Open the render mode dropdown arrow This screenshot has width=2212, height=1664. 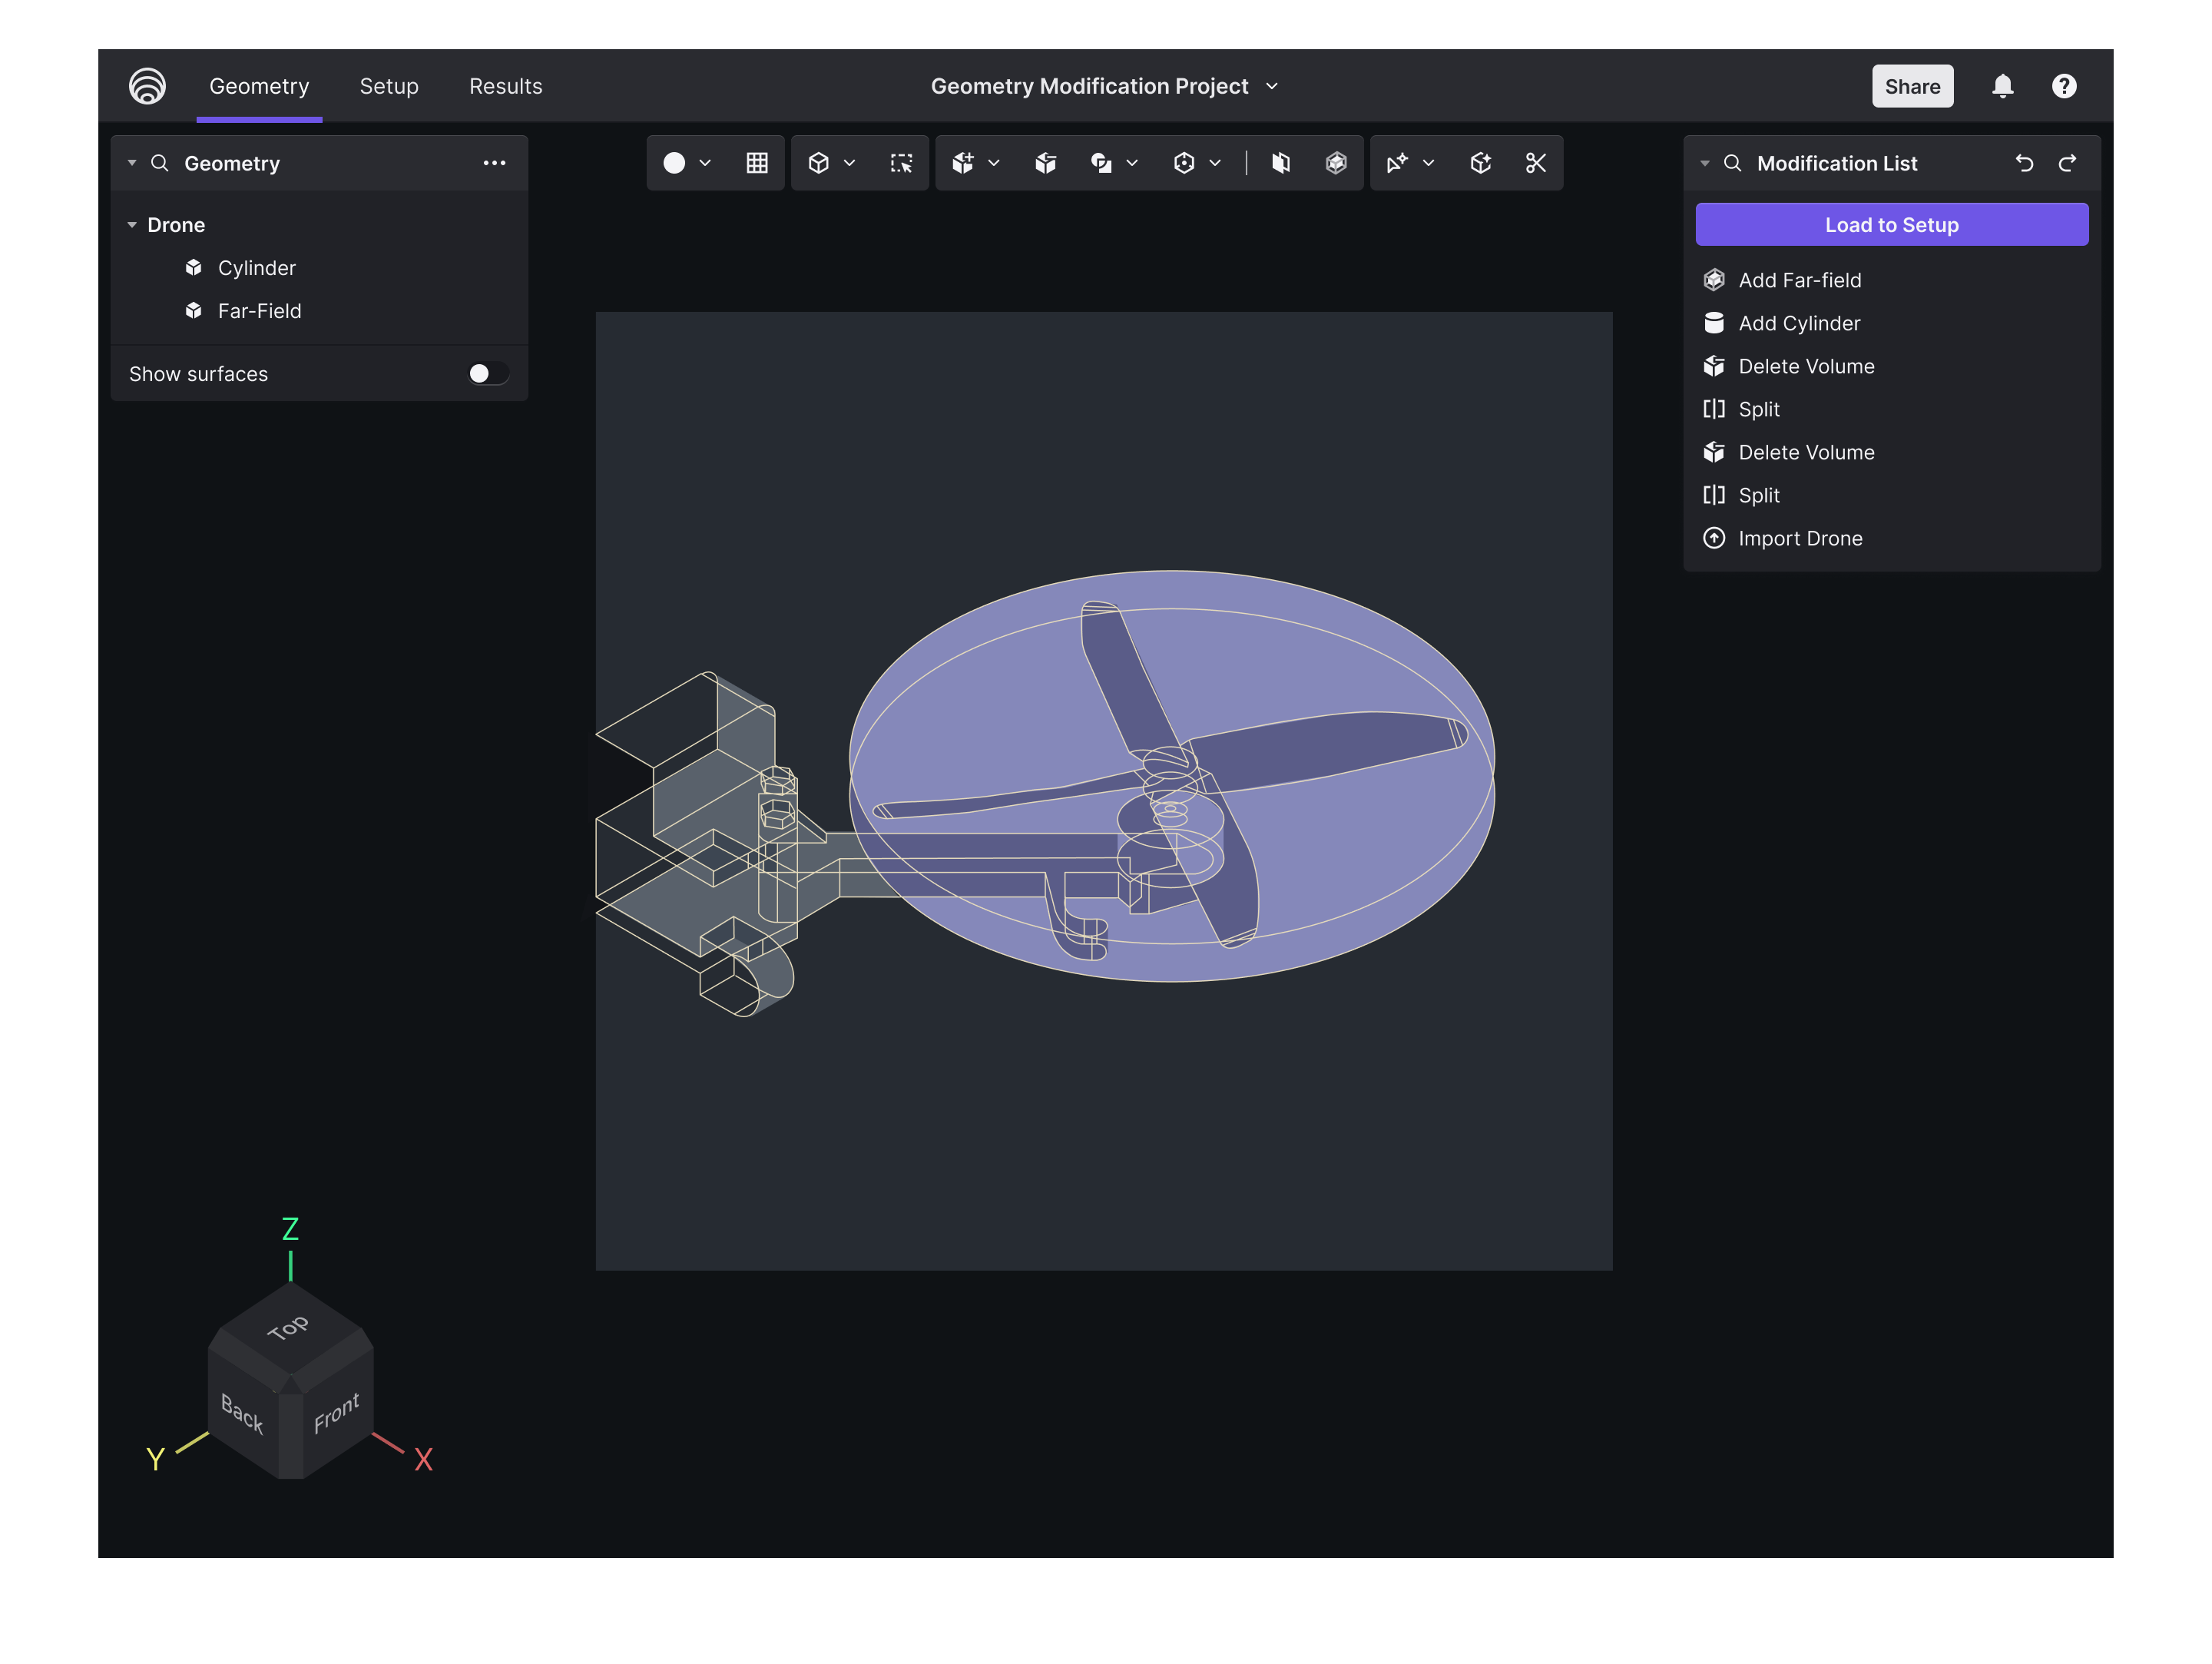[x=705, y=163]
